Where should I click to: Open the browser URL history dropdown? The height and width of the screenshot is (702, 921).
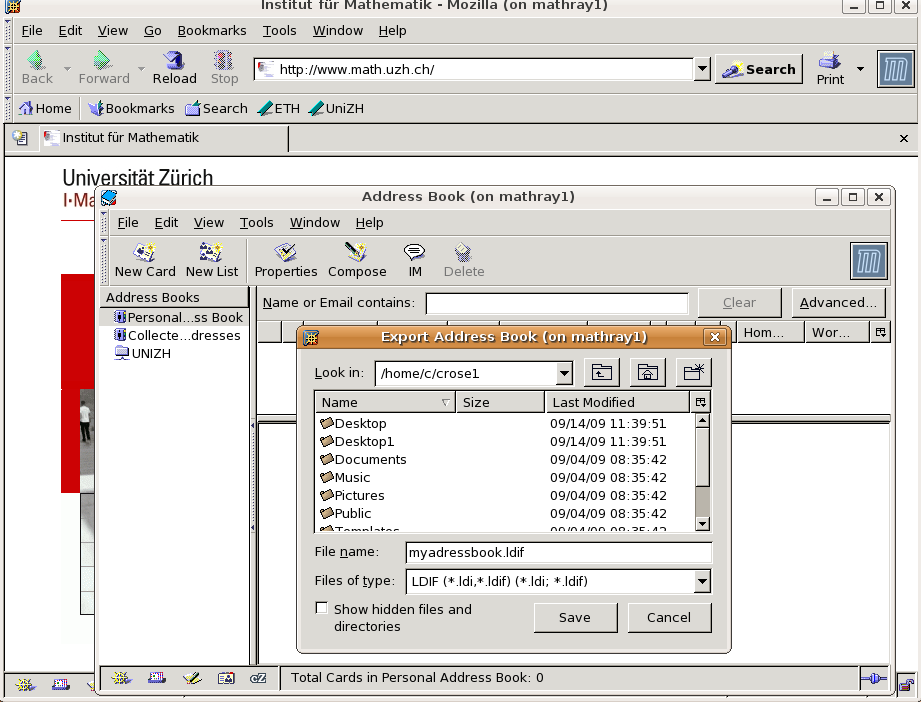coord(702,69)
